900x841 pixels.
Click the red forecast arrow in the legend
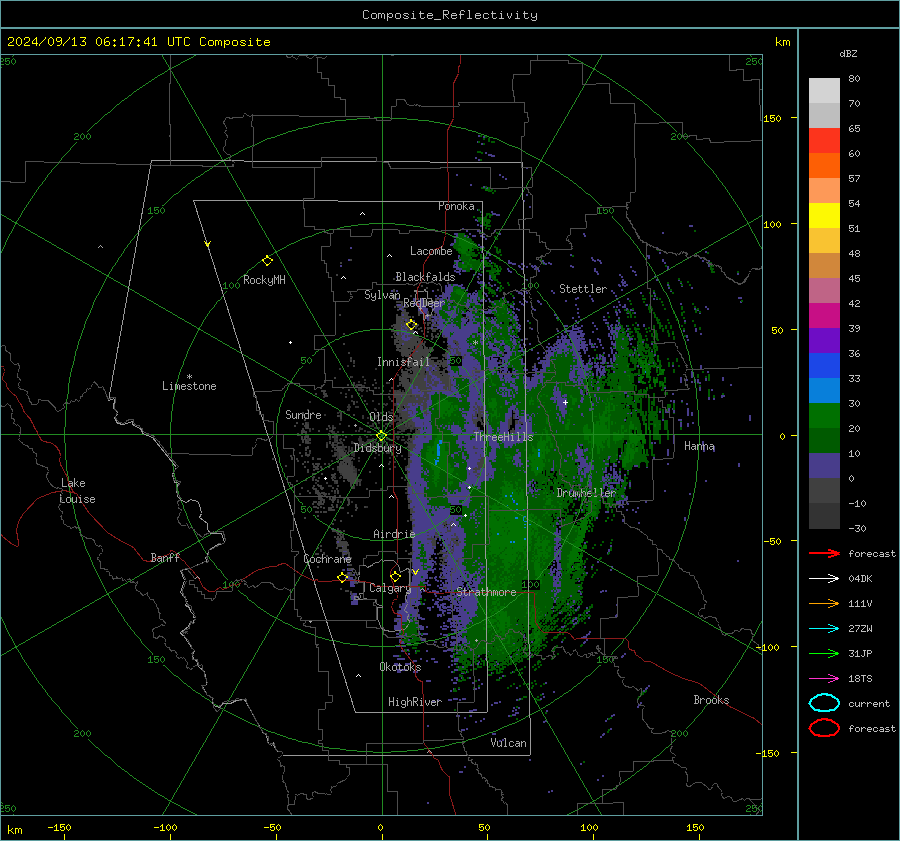[x=824, y=553]
